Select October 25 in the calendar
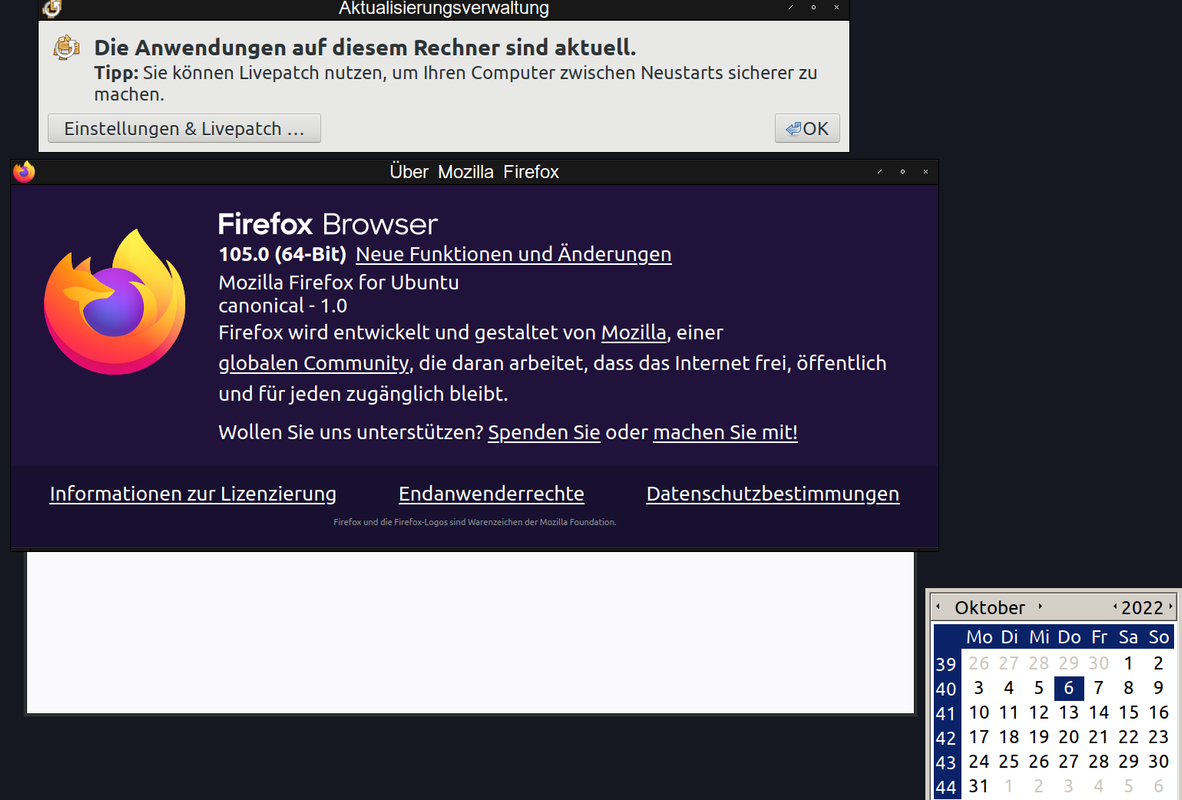Screen dimensions: 1182x800 [x=1009, y=762]
